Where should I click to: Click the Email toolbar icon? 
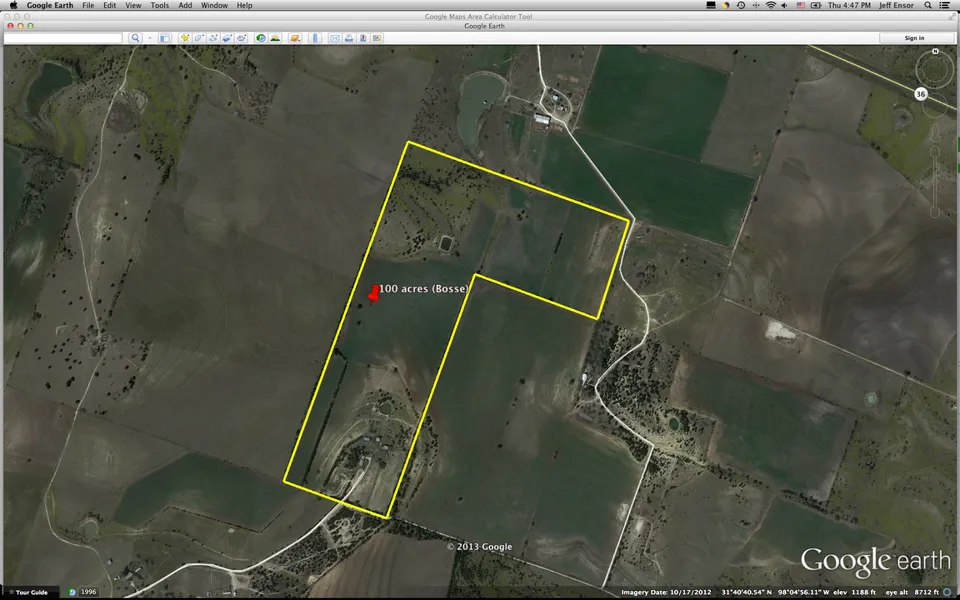[x=335, y=38]
